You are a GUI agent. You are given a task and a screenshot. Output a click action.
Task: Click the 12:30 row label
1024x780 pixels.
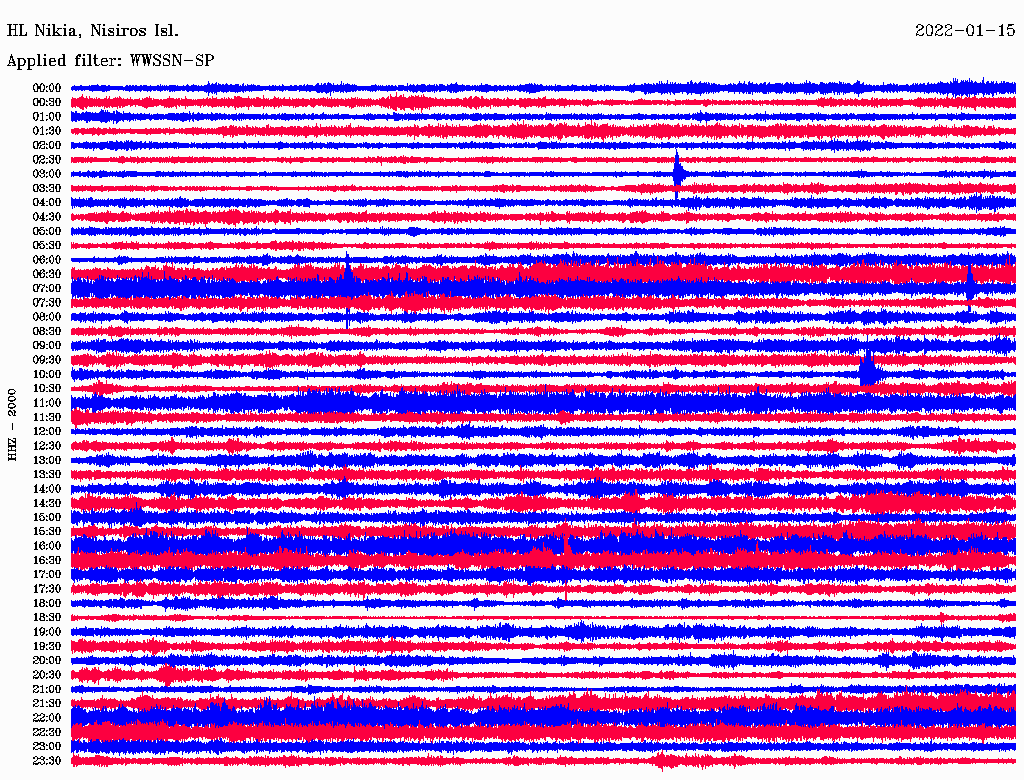[47, 446]
